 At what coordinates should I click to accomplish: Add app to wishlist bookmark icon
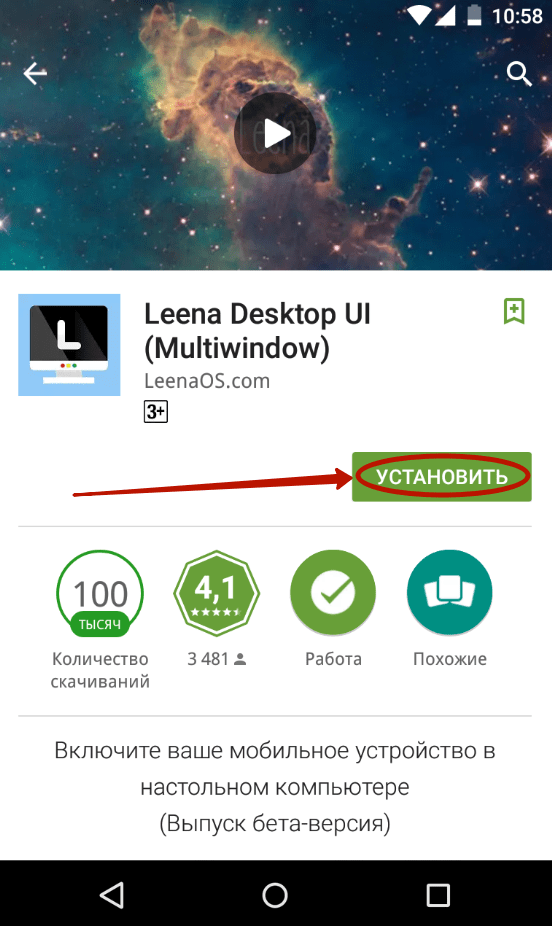point(514,311)
